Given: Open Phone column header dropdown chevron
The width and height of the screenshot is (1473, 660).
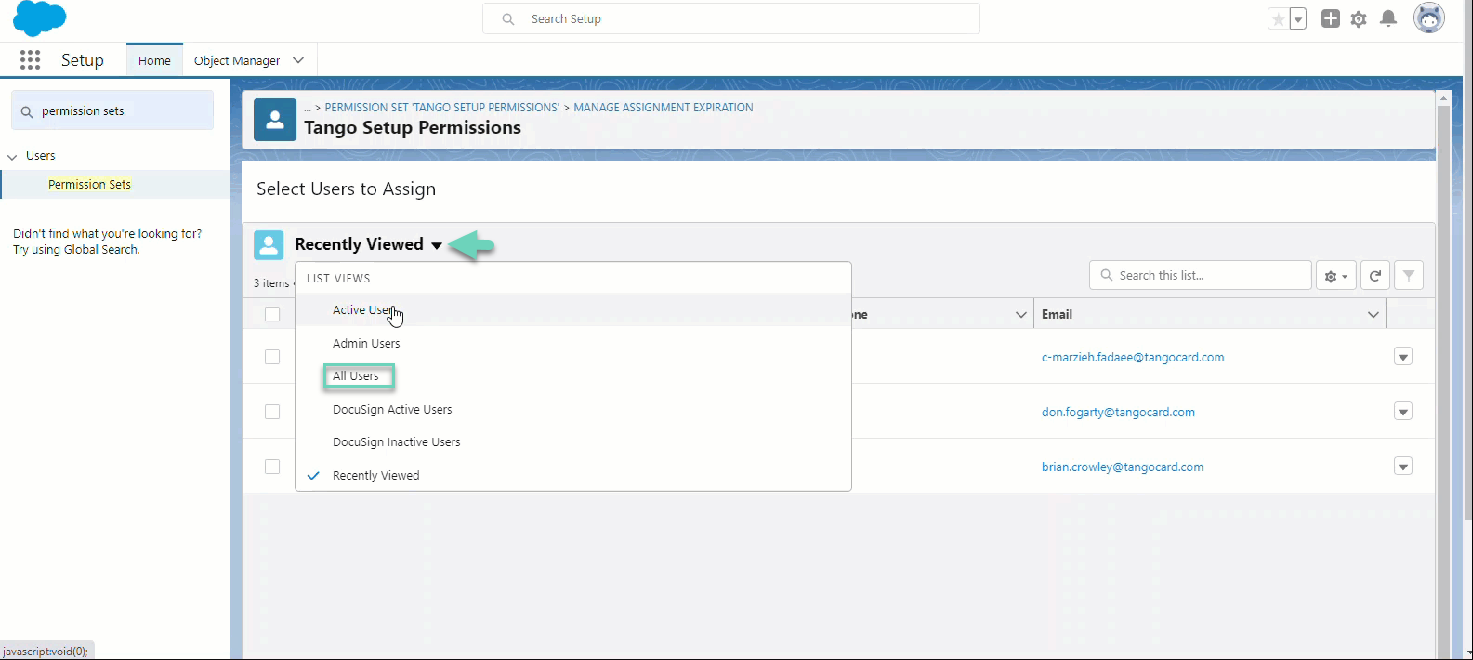Looking at the screenshot, I should pos(1021,315).
